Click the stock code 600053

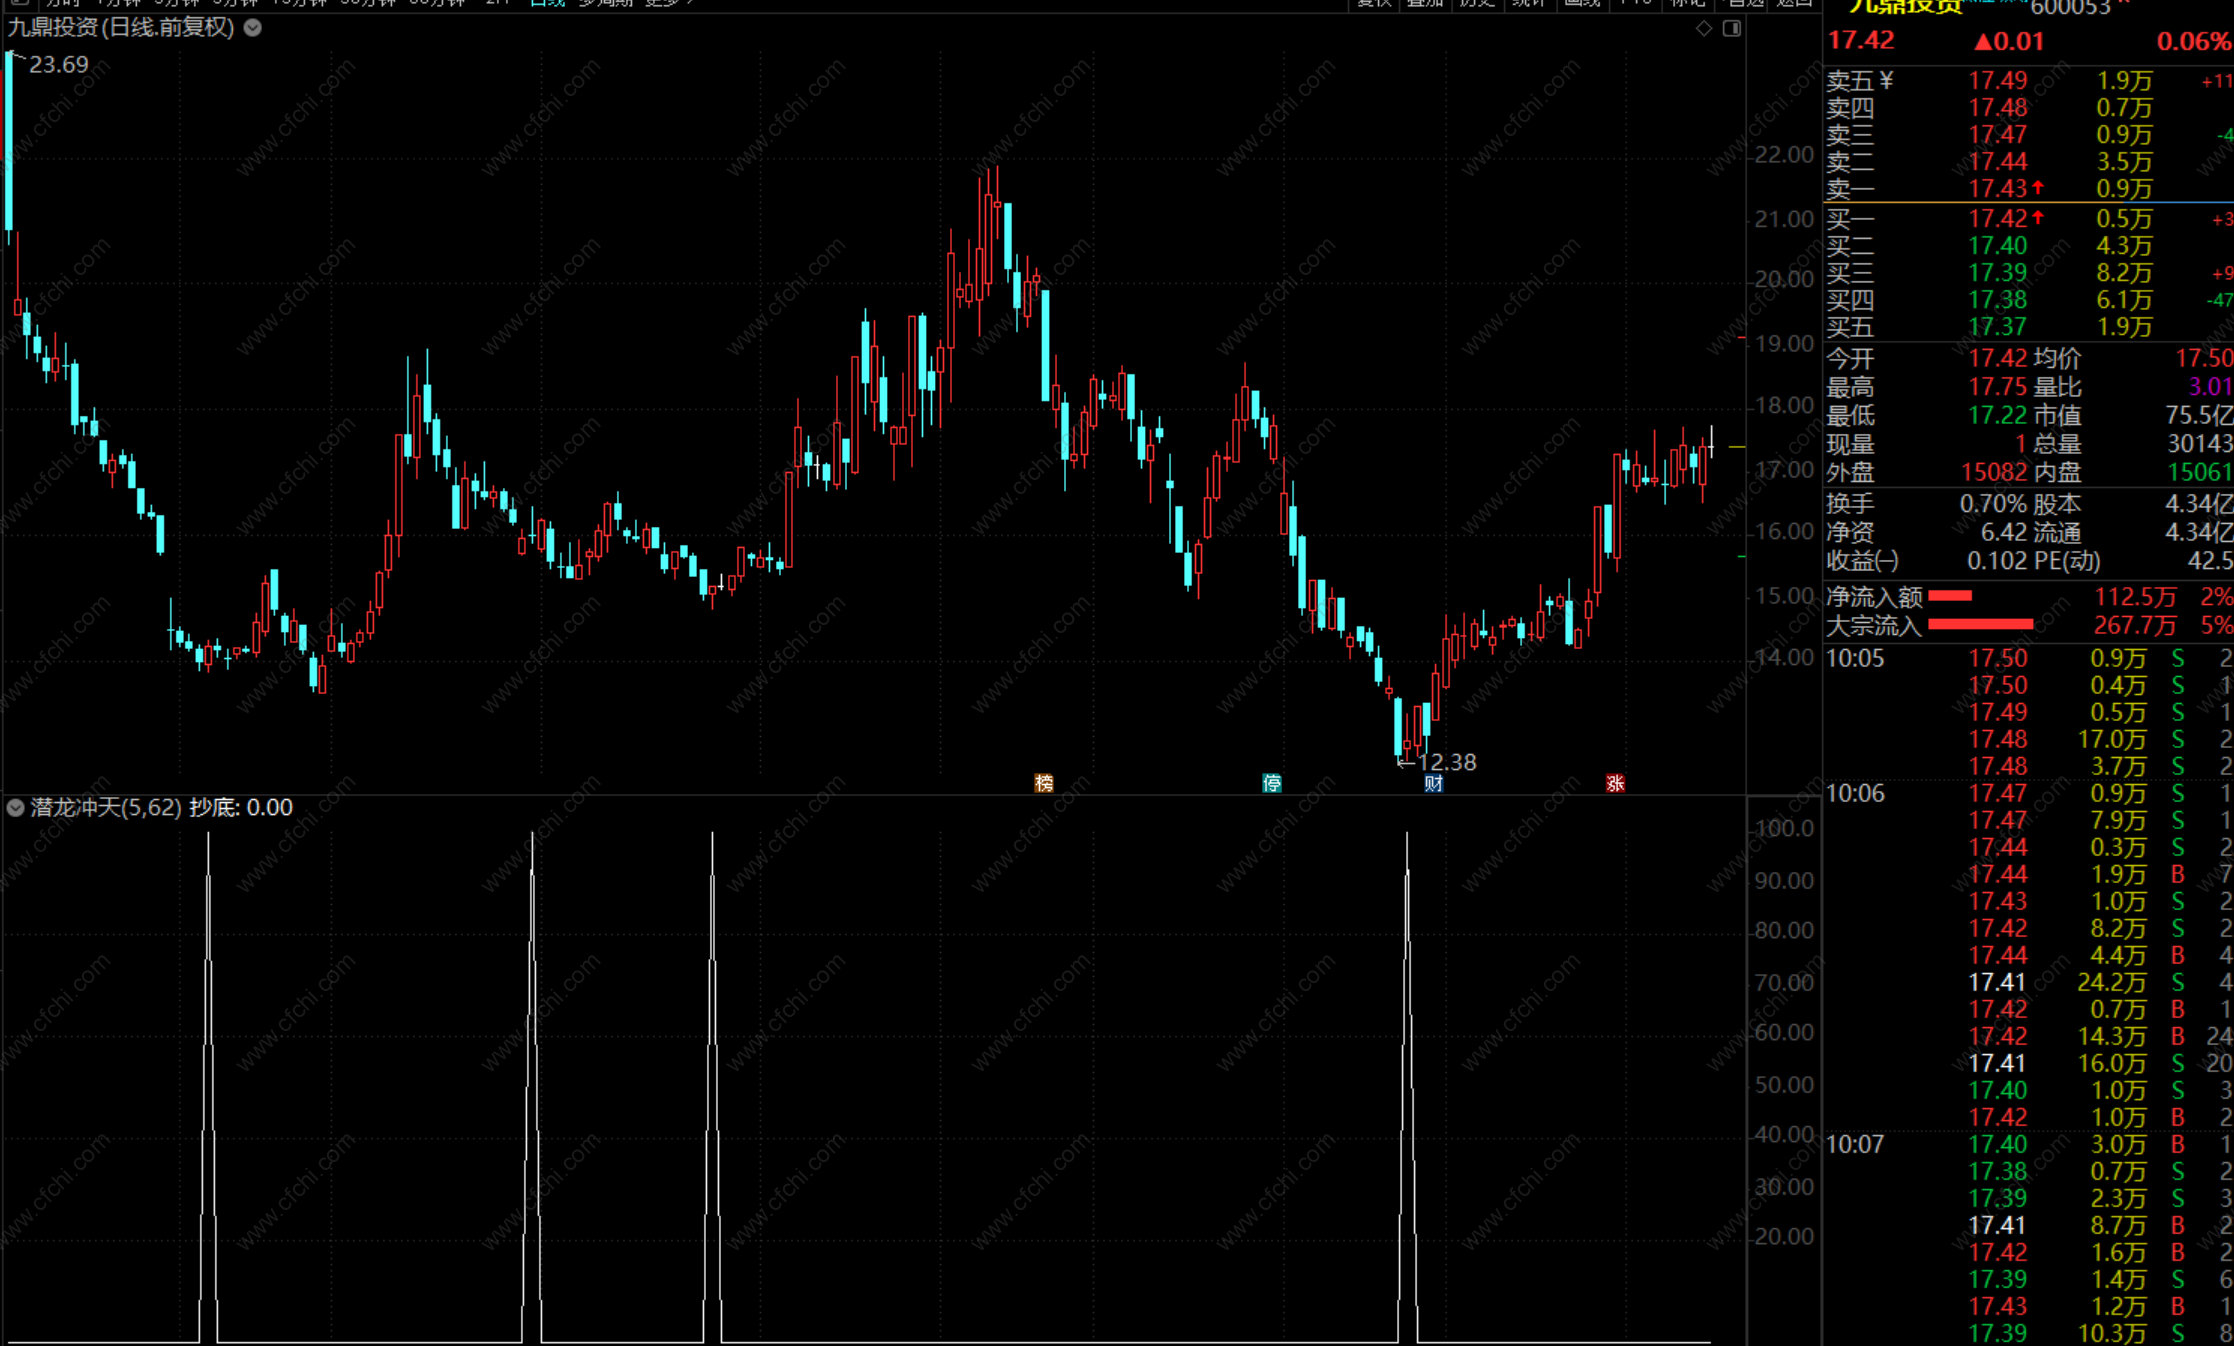click(2069, 8)
